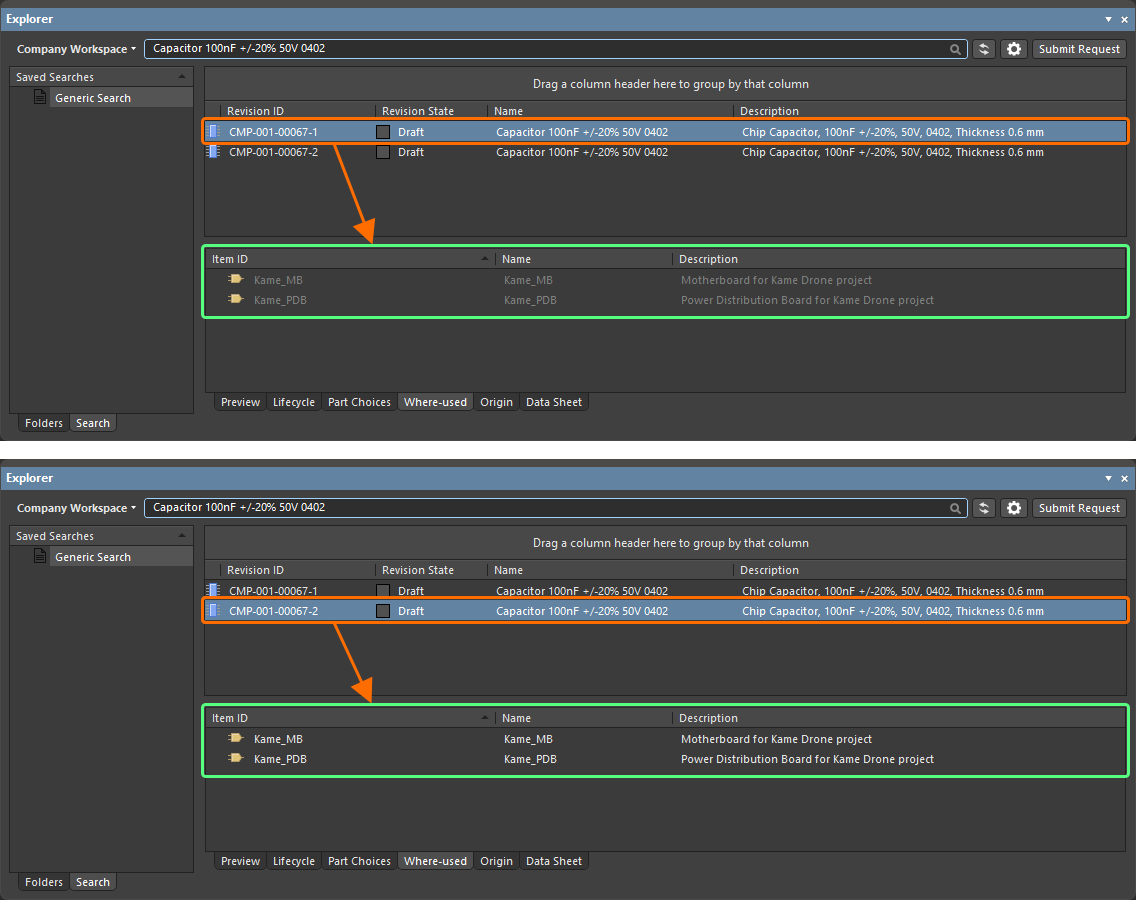The height and width of the screenshot is (900, 1136).
Task: Click component icon of highlighted CMP-001-00067-2 row
Action: pos(212,611)
